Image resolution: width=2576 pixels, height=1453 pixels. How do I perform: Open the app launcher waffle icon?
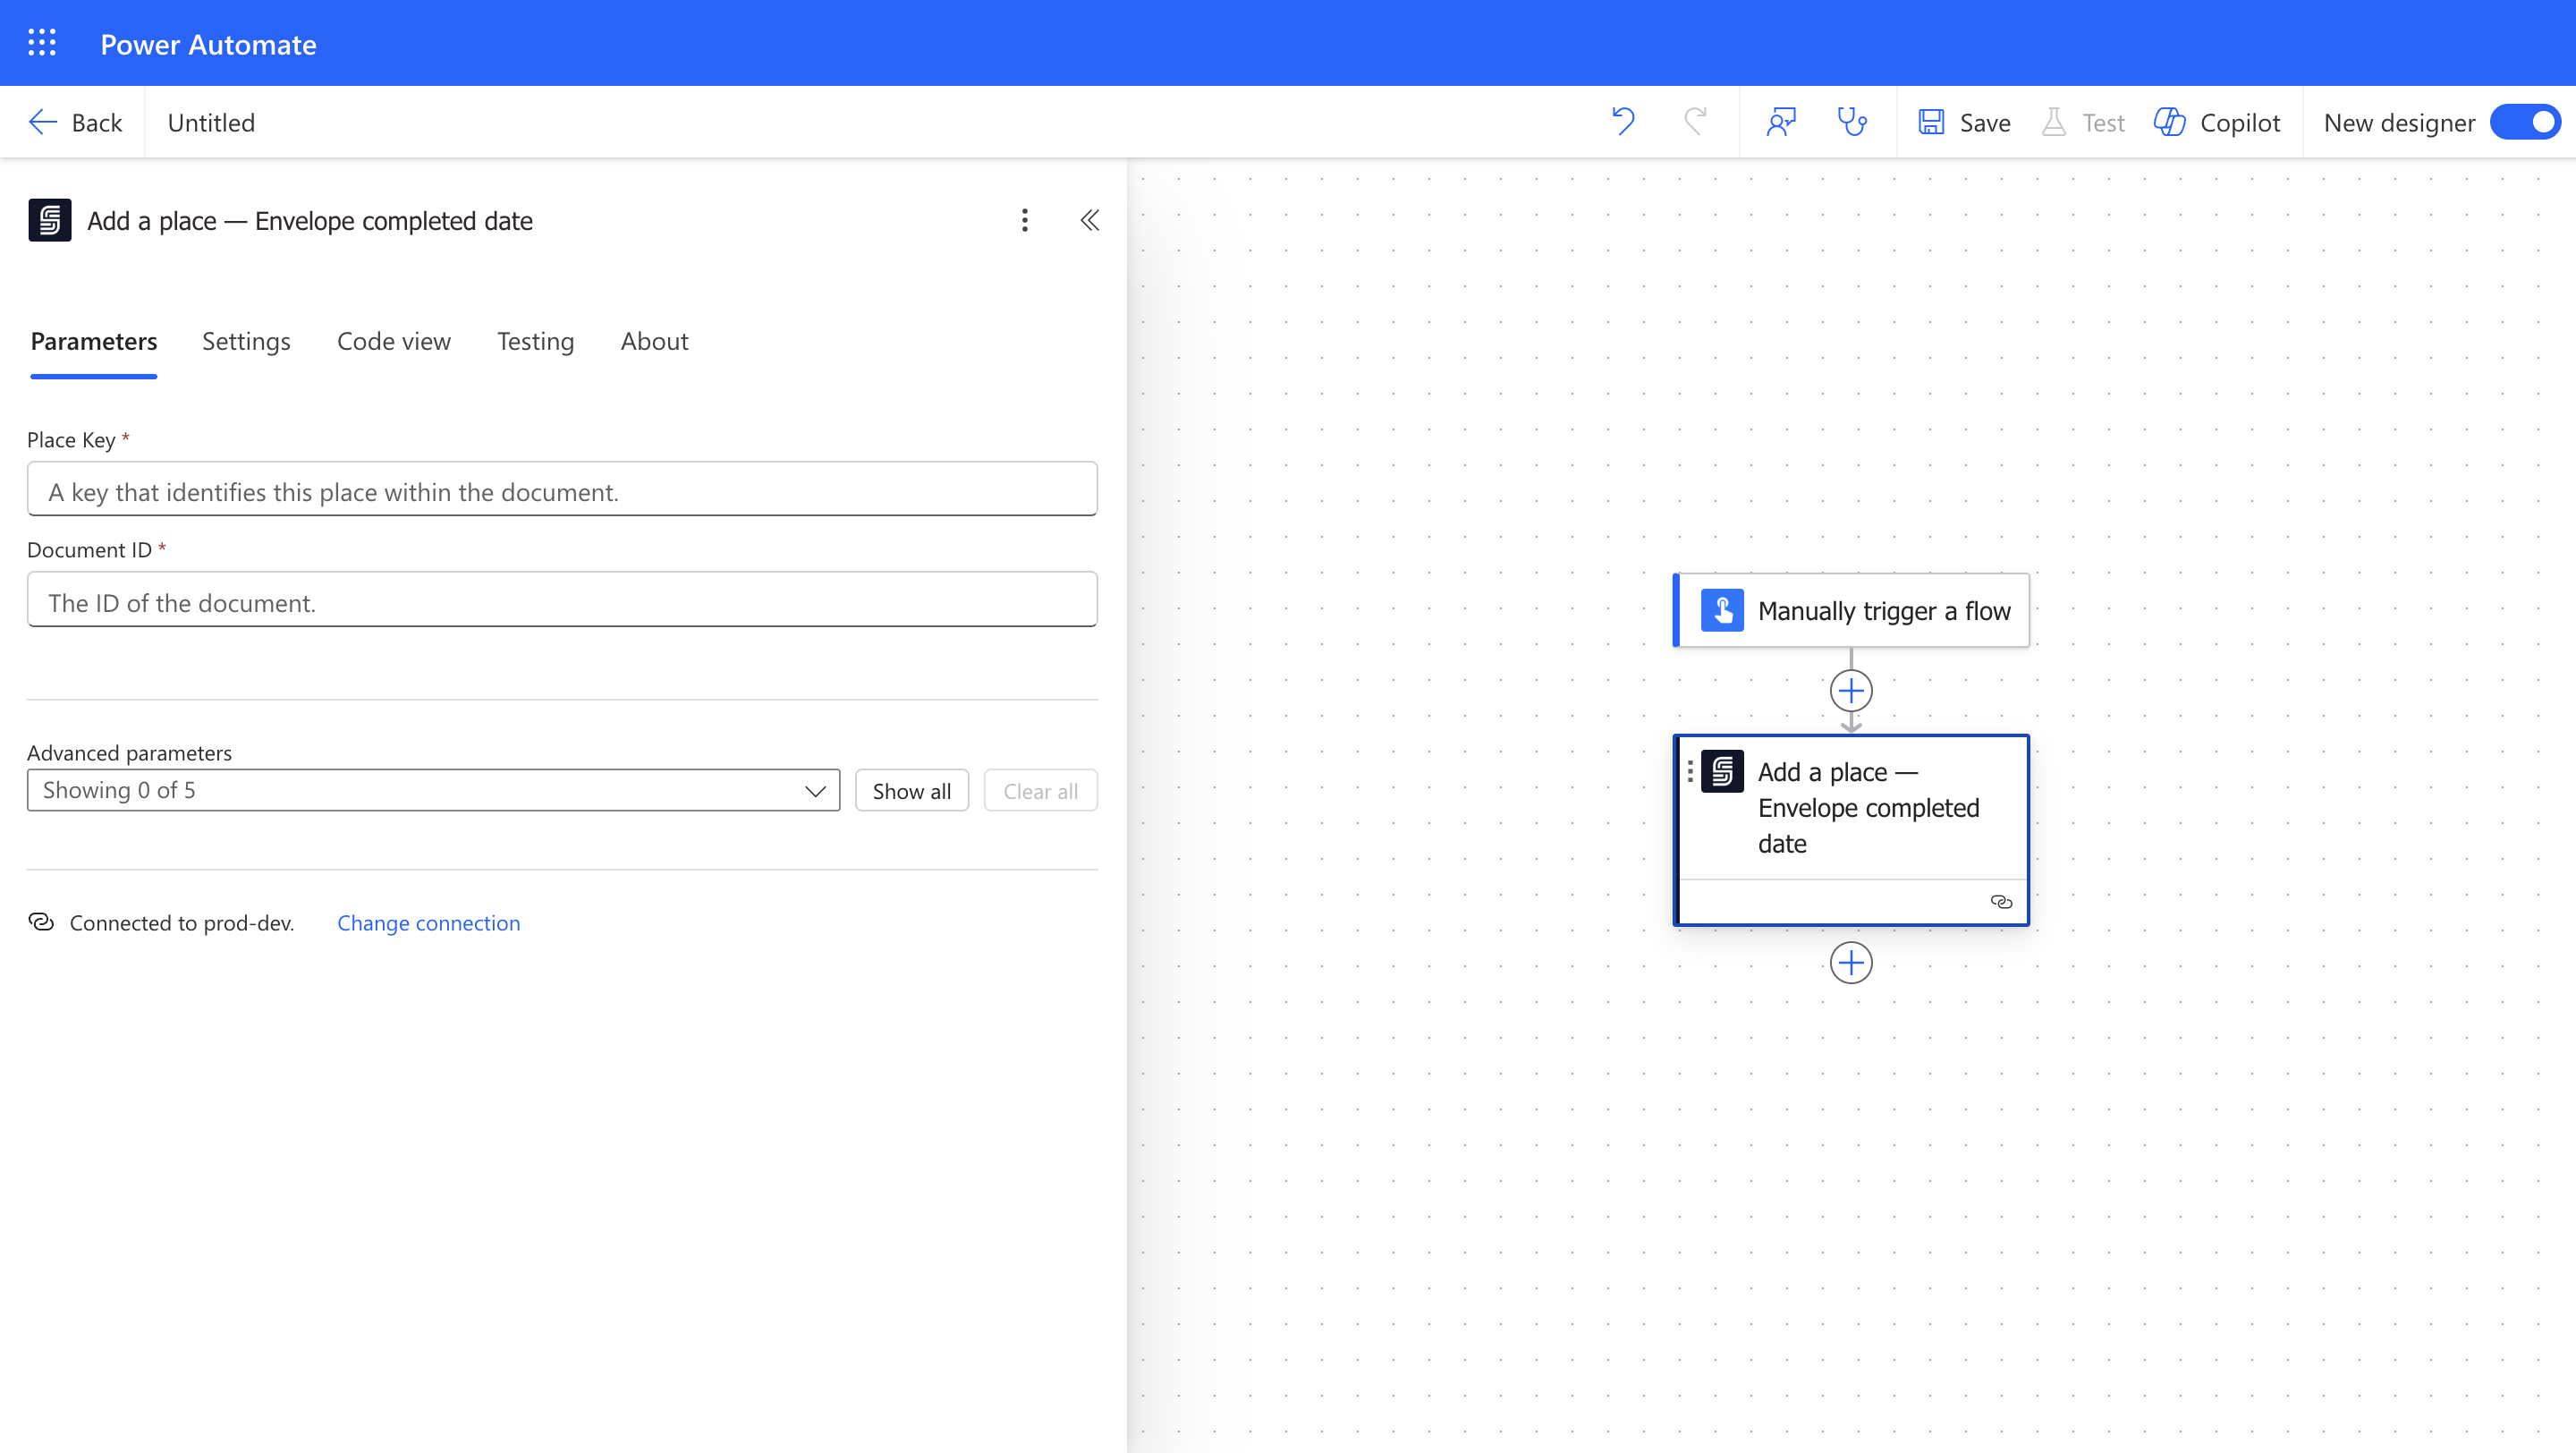(x=42, y=43)
